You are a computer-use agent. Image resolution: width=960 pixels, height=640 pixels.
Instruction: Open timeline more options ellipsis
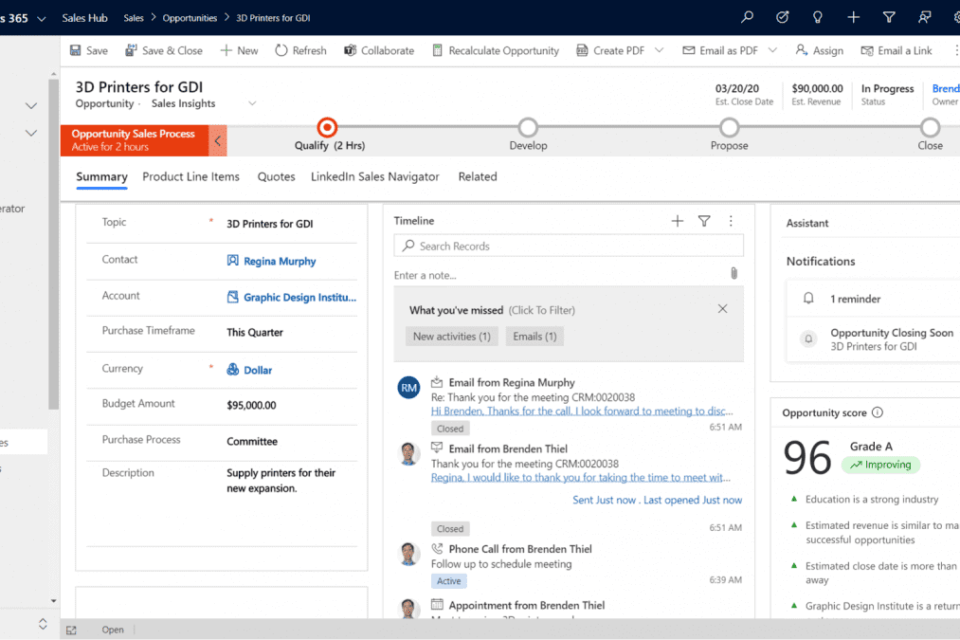731,221
